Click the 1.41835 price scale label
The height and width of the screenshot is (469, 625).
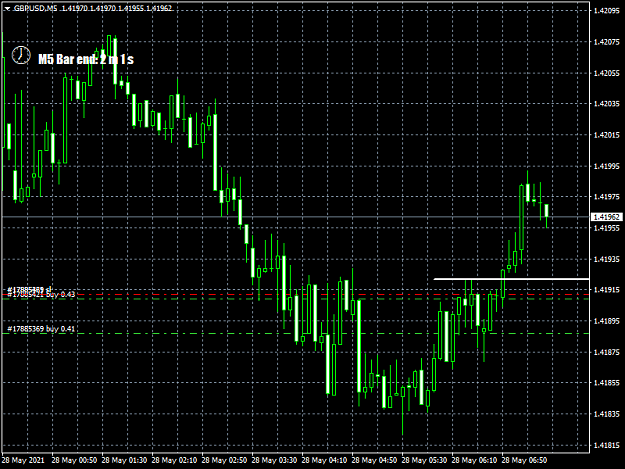click(x=607, y=414)
